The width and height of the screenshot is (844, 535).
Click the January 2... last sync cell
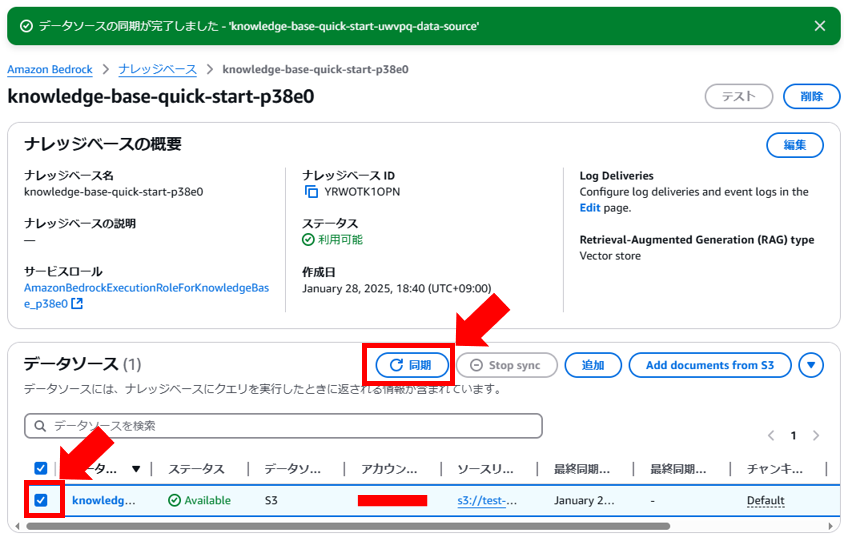pos(583,501)
